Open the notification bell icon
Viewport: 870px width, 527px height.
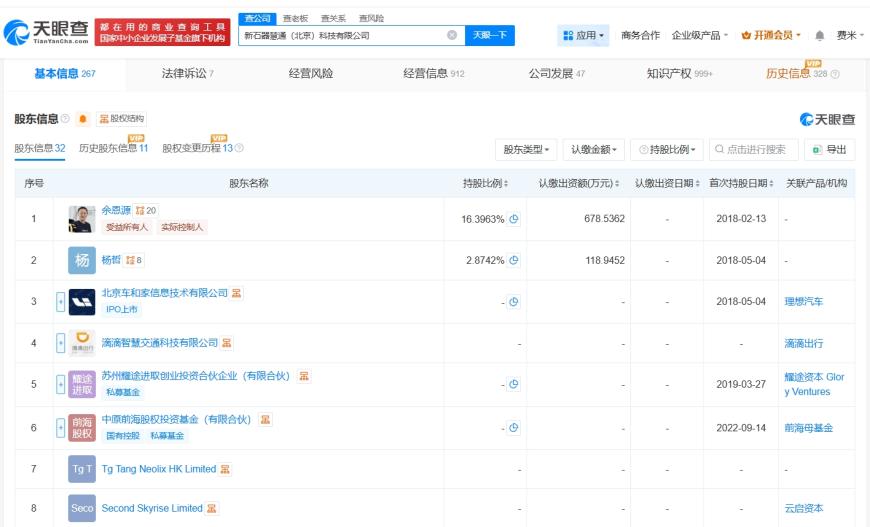pos(820,36)
